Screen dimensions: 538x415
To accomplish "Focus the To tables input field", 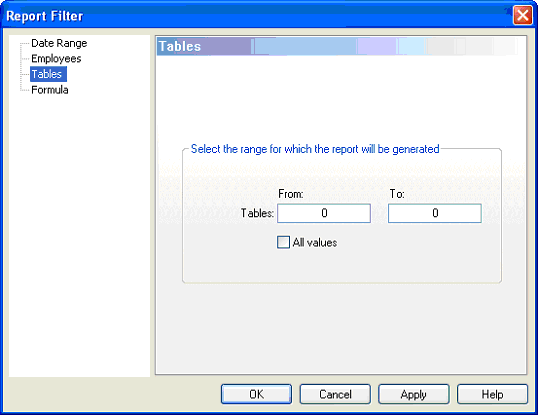I will point(435,213).
